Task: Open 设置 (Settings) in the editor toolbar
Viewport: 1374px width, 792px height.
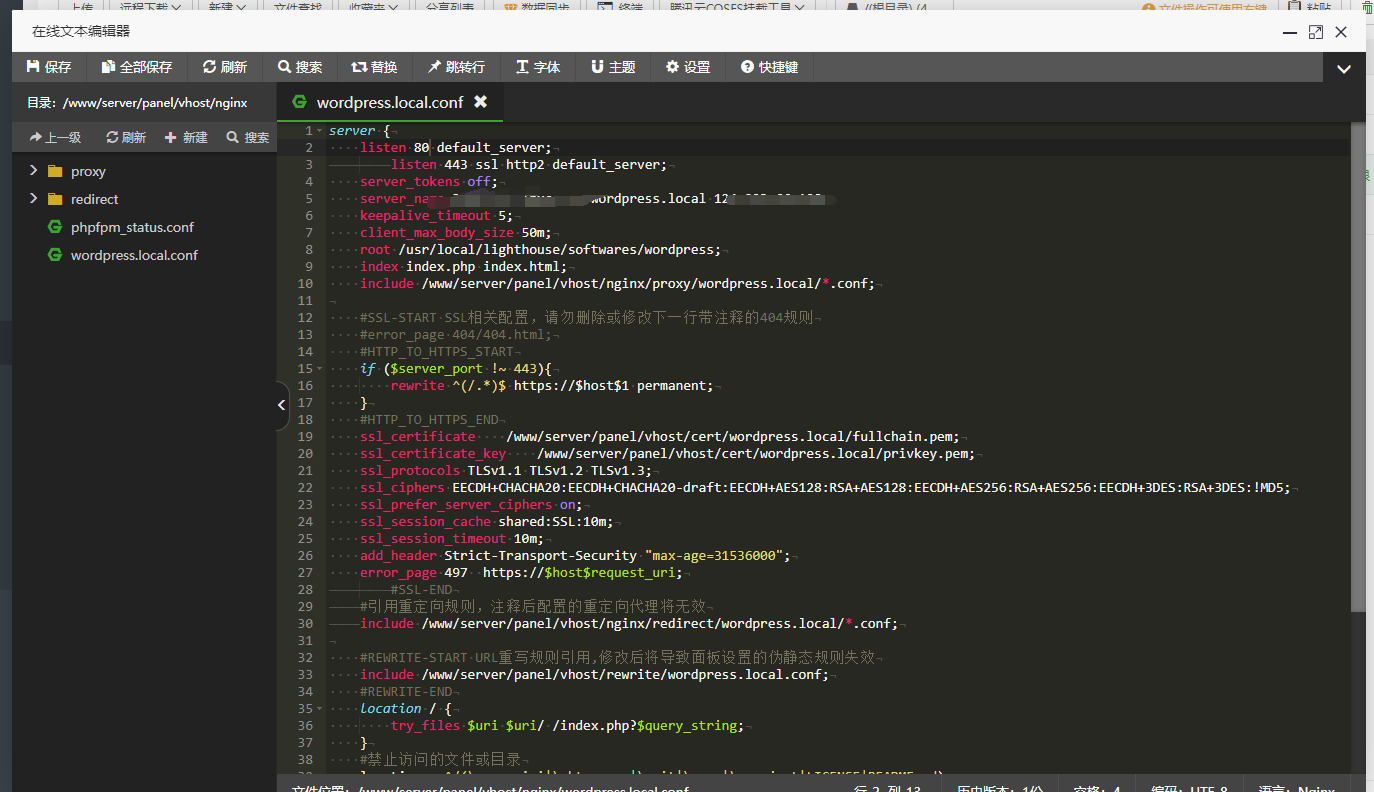Action: [x=688, y=67]
